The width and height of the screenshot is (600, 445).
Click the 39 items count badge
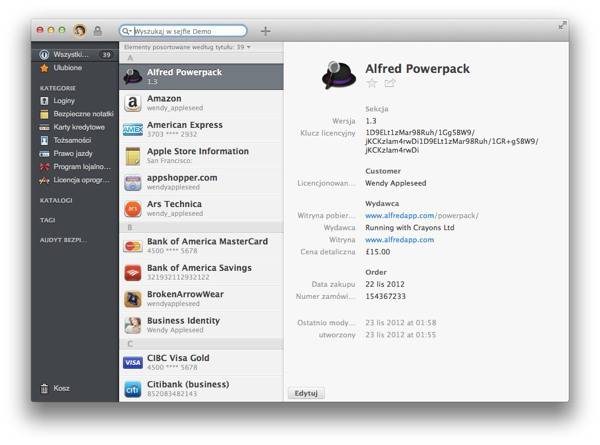[106, 55]
